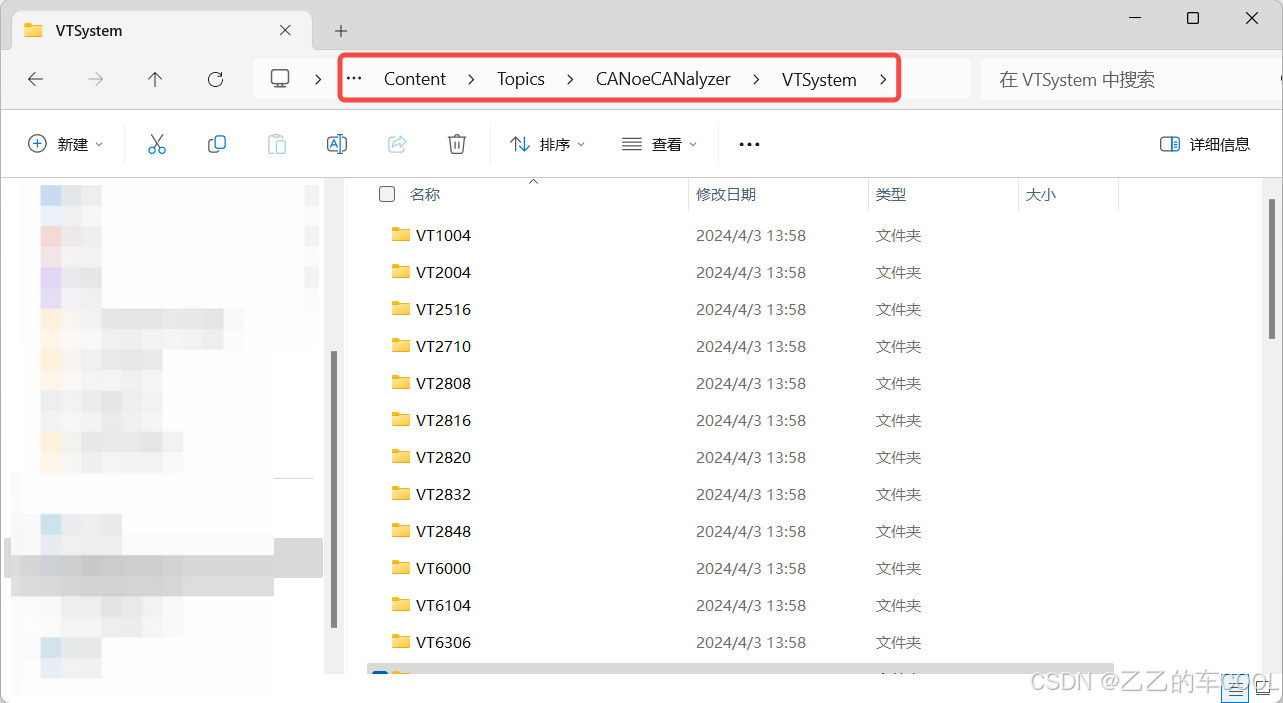Click the VT1004 folder icon
This screenshot has height=703, width=1283.
coord(401,235)
